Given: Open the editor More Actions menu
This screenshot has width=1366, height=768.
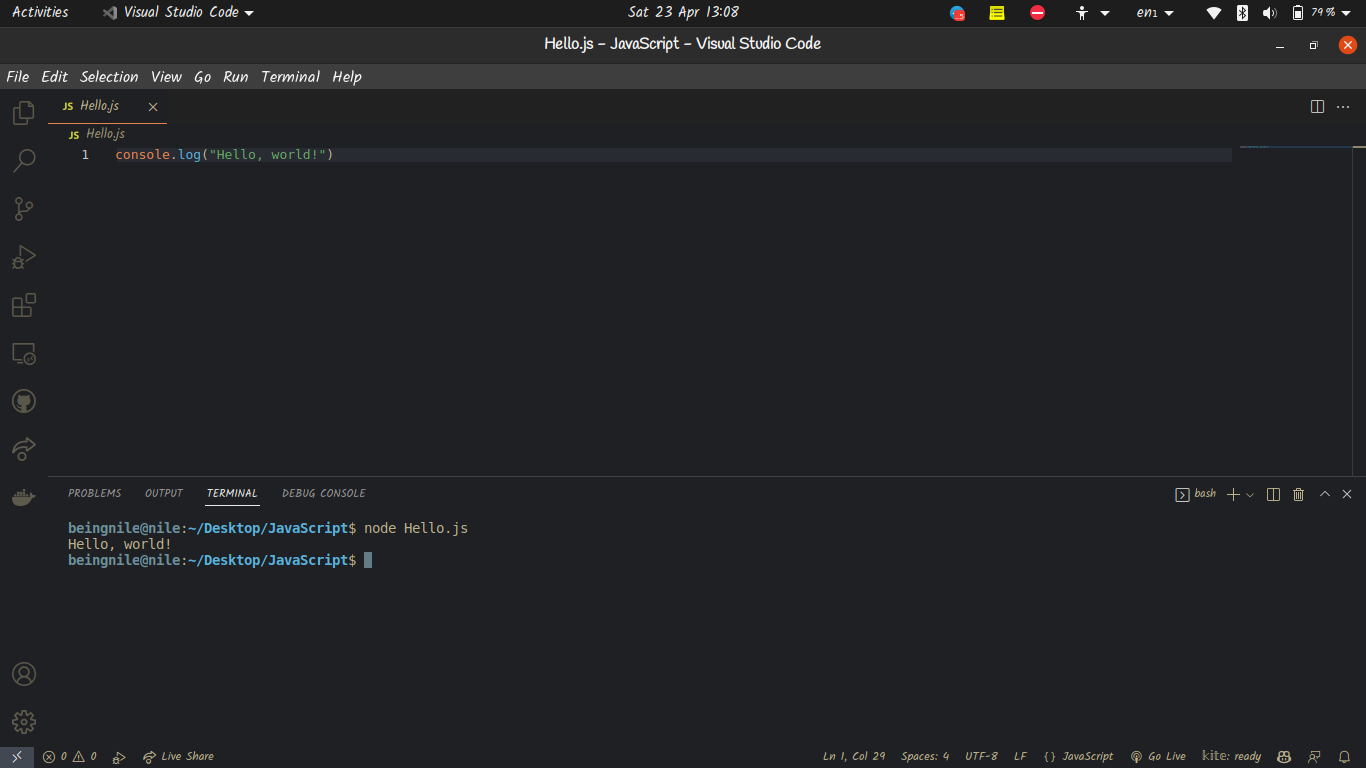Looking at the screenshot, I should [1344, 107].
